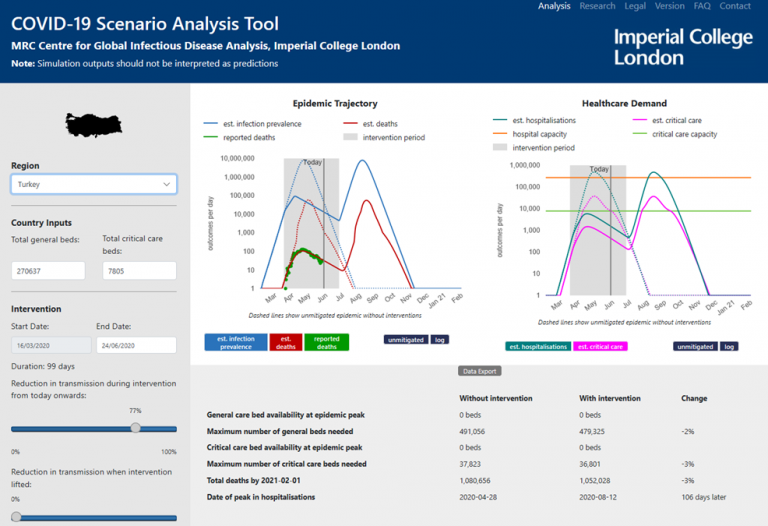Toggle log scale on Epidemic Trajectory chart
This screenshot has height=526, width=768.
(440, 339)
